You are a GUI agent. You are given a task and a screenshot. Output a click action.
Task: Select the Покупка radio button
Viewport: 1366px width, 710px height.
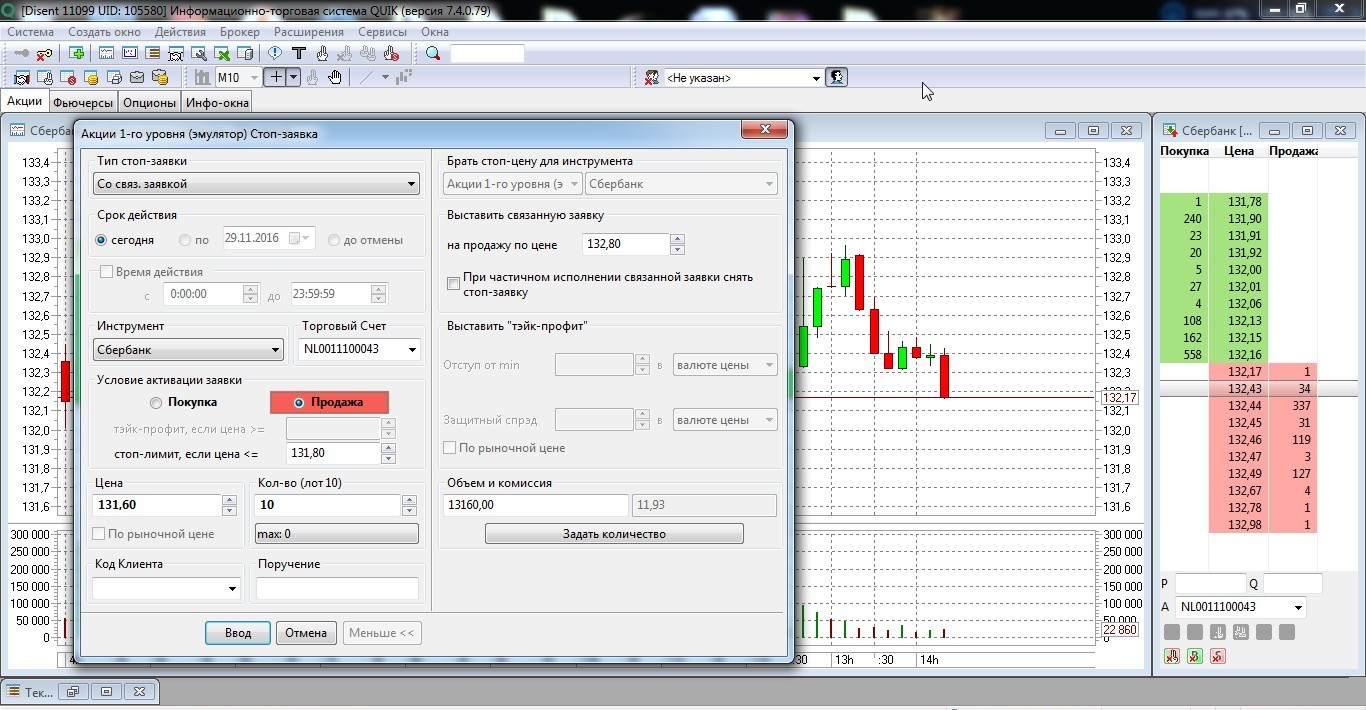coord(155,403)
